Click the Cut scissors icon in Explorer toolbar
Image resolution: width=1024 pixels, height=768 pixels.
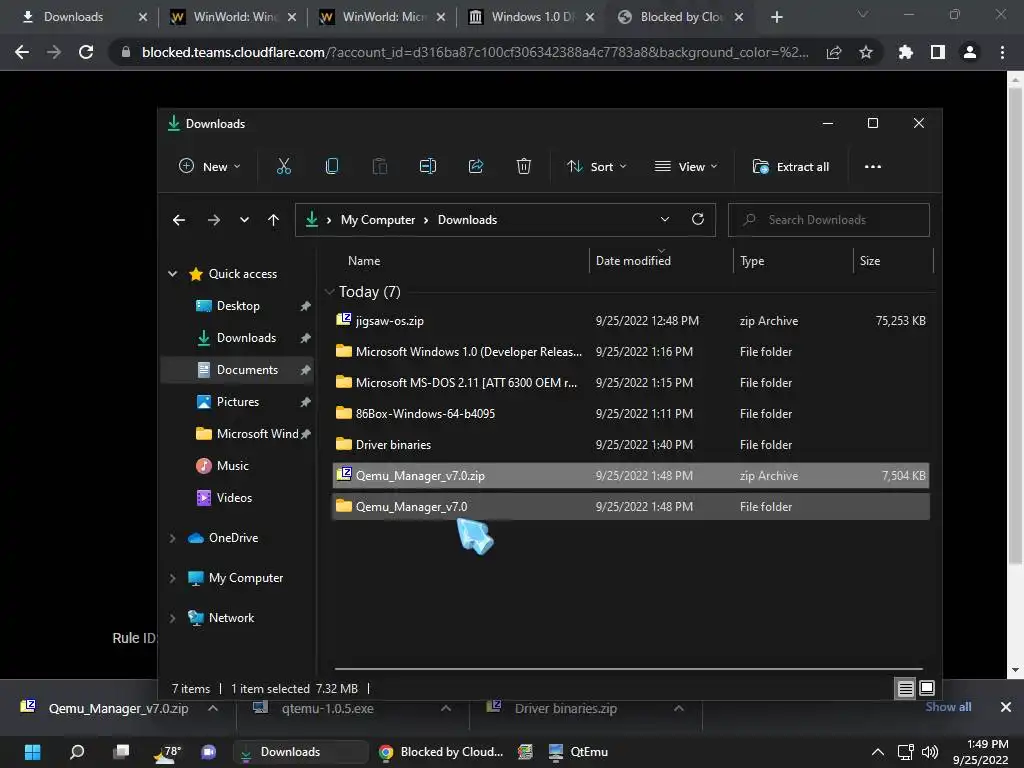click(283, 167)
